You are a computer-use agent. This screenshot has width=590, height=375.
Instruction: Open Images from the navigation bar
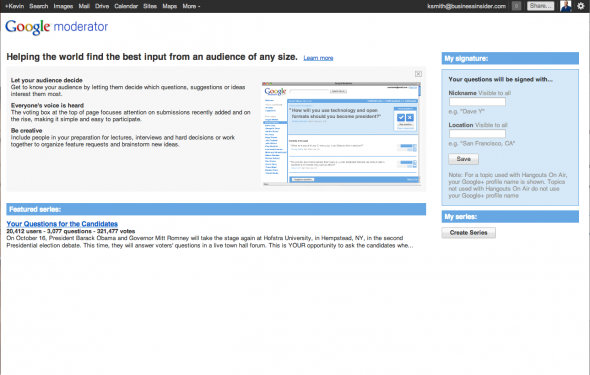click(63, 6)
